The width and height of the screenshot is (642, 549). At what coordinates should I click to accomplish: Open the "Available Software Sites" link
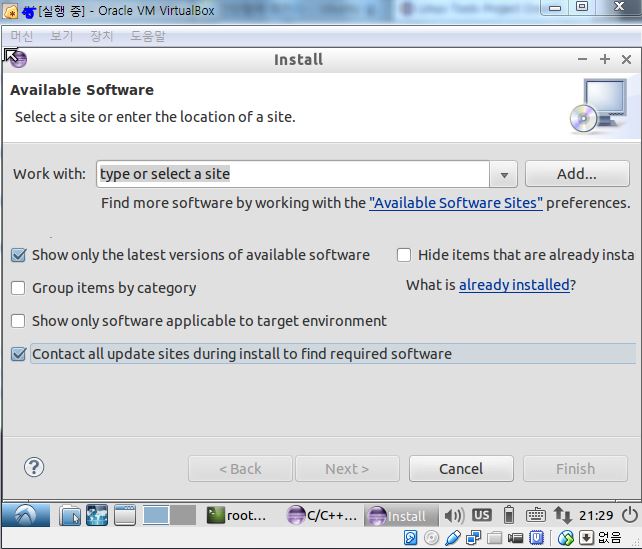tap(456, 203)
